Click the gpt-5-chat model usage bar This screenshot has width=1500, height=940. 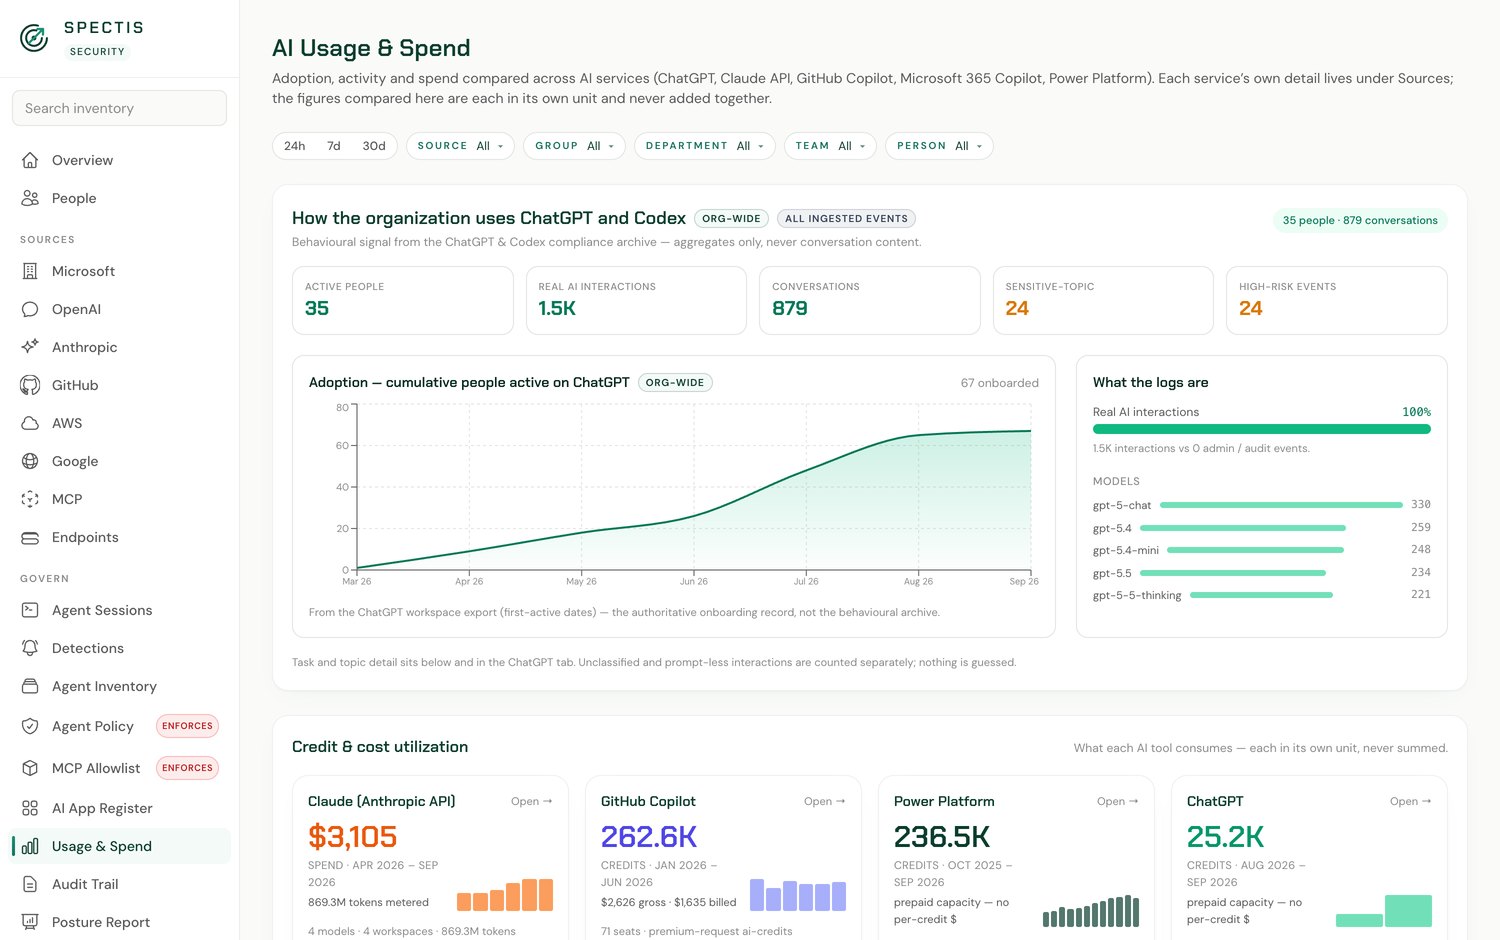[x=1281, y=505]
